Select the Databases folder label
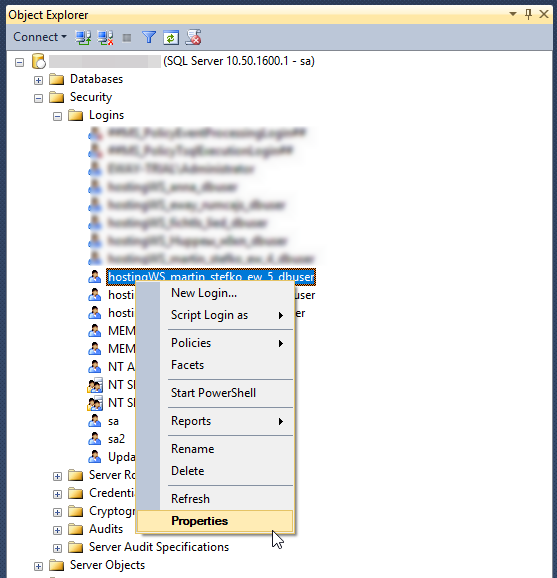The height and width of the screenshot is (578, 557). (97, 79)
